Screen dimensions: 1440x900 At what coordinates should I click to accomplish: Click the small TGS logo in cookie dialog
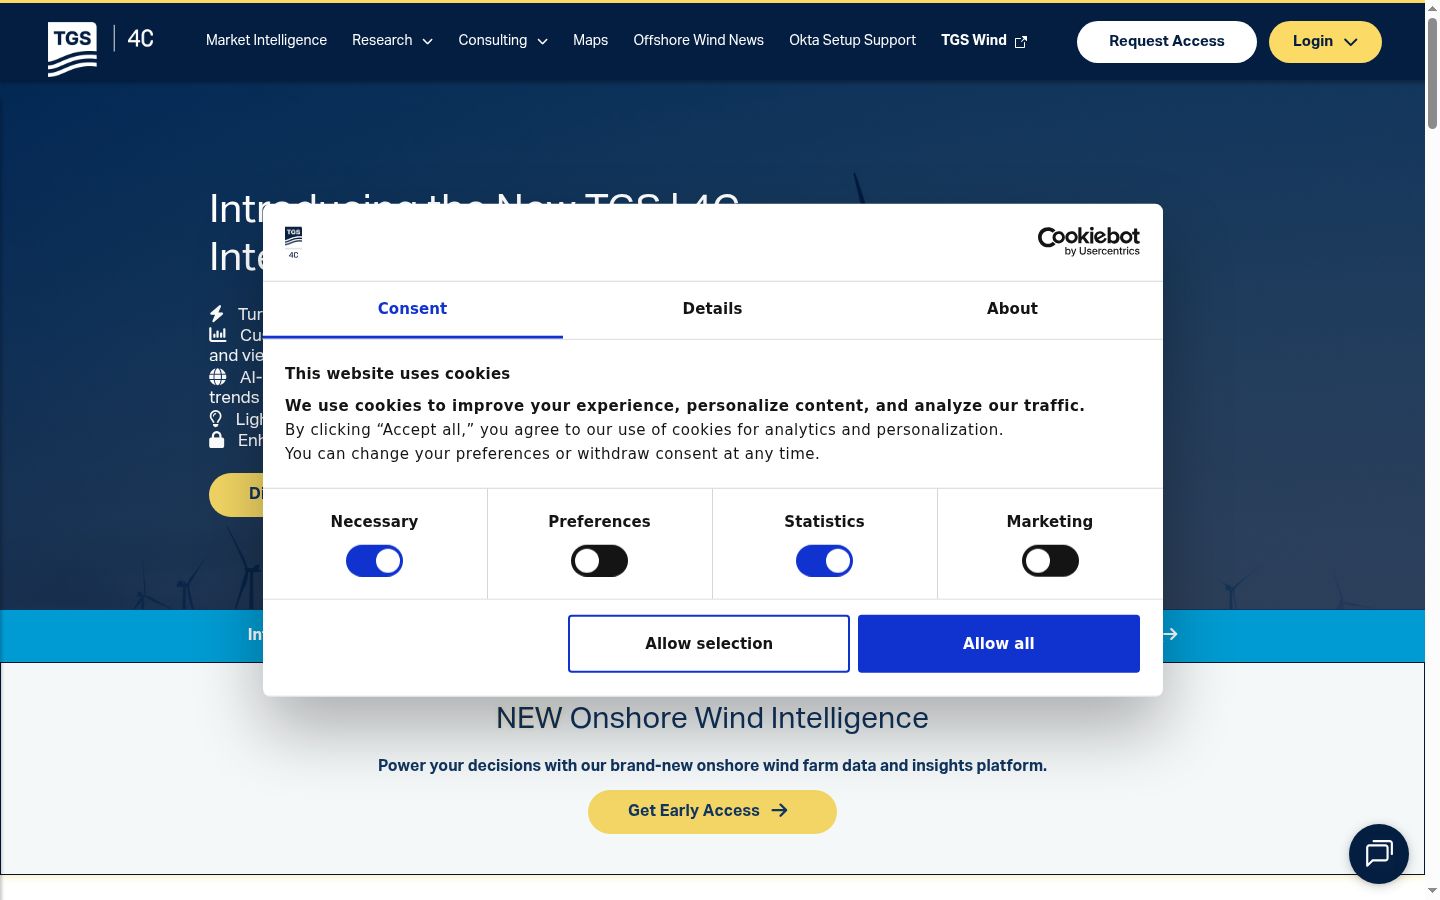click(x=293, y=243)
